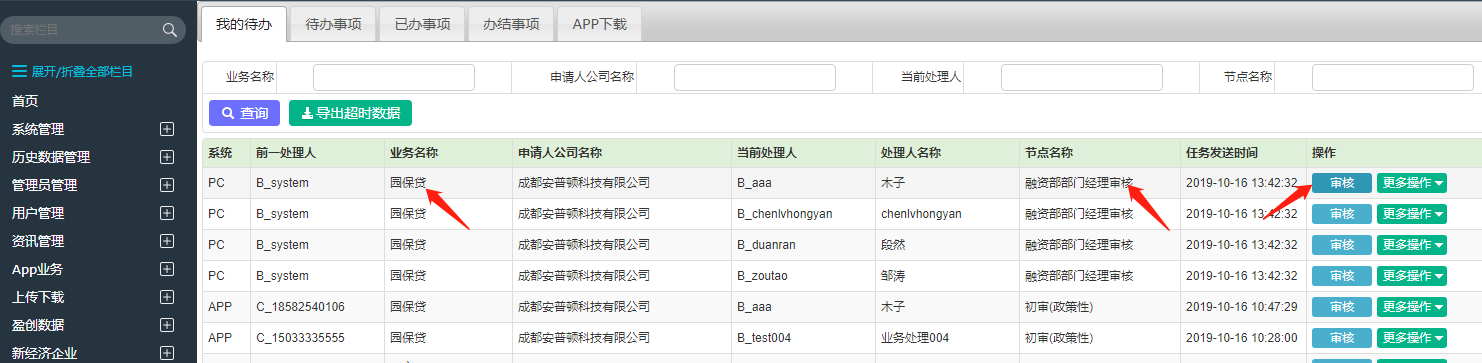Viewport: 1482px width, 363px height.
Task: Toggle expand/collapse all columns hamburger icon
Action: (19, 71)
